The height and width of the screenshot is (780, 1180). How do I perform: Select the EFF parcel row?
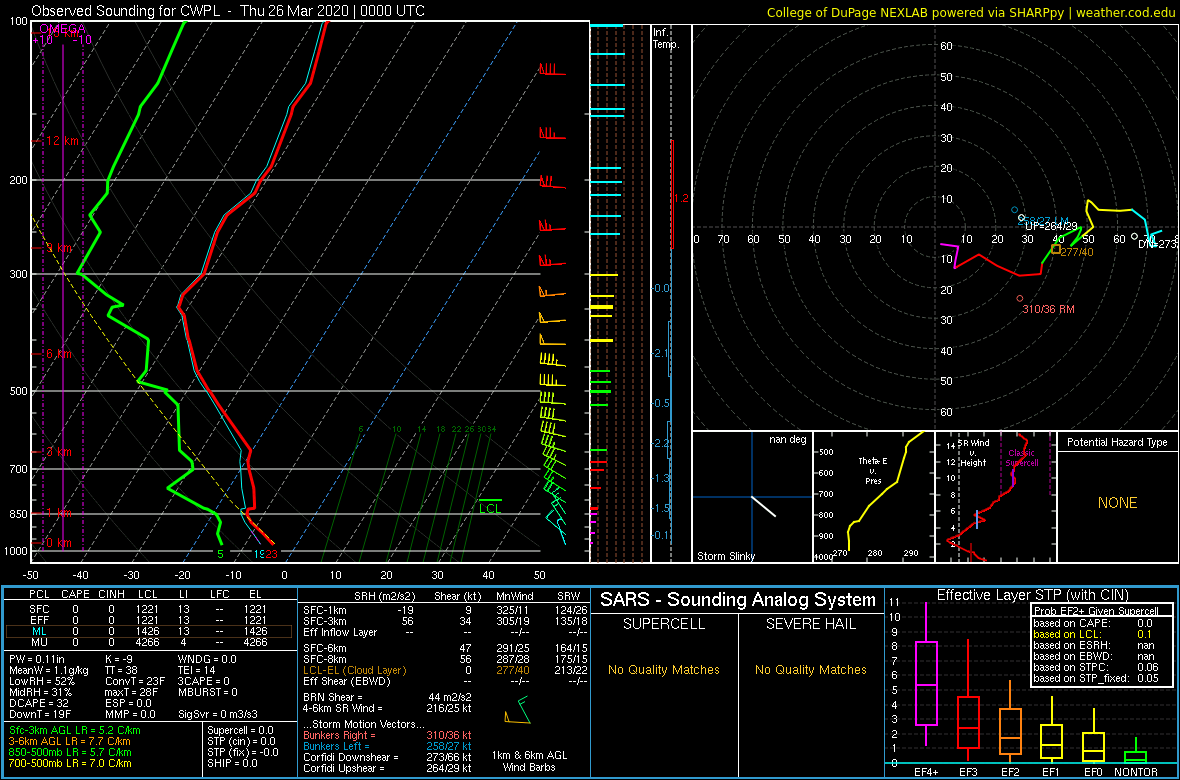149,620
